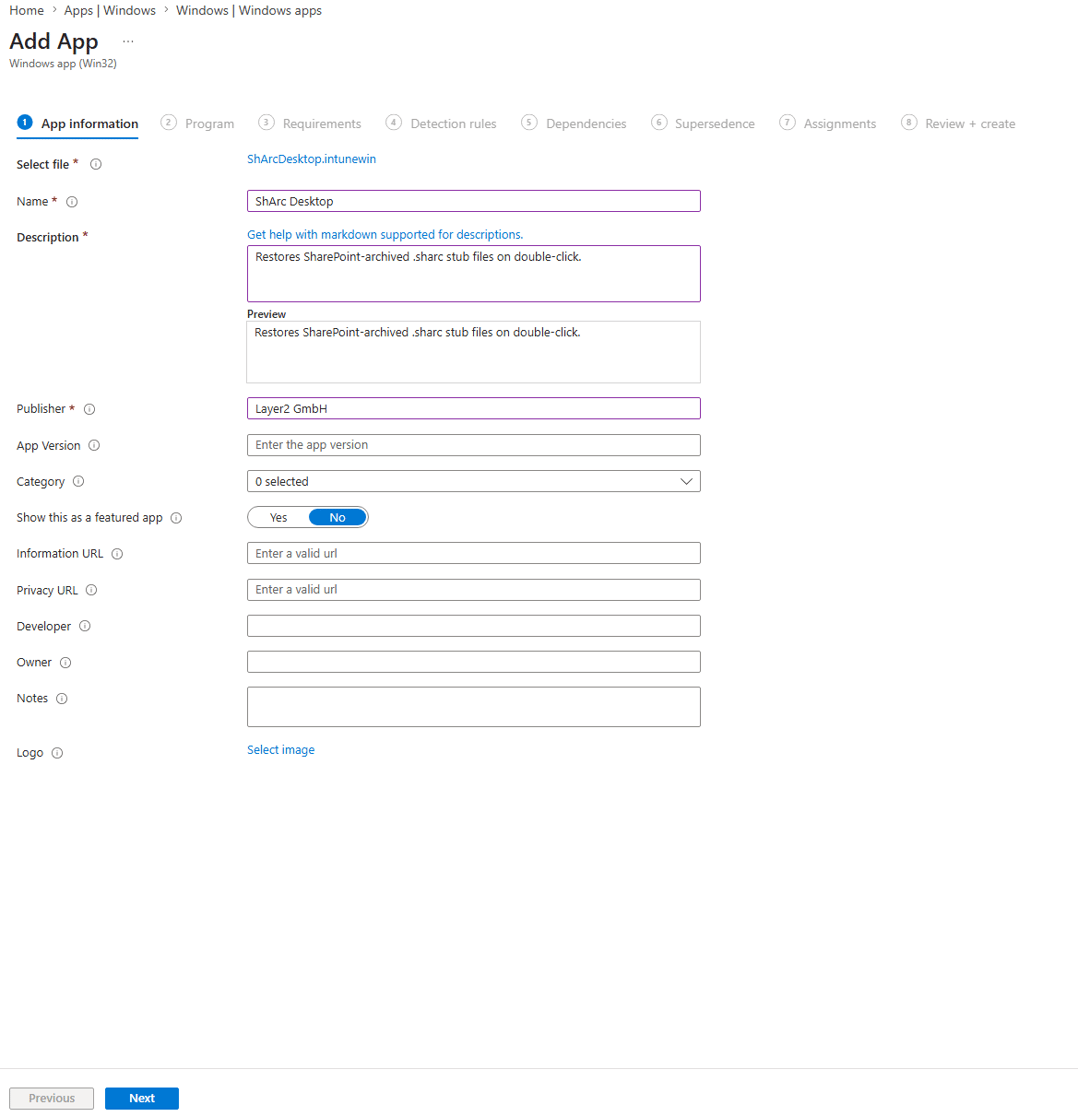
Task: Click the info icon next to Developer
Action: 85,626
